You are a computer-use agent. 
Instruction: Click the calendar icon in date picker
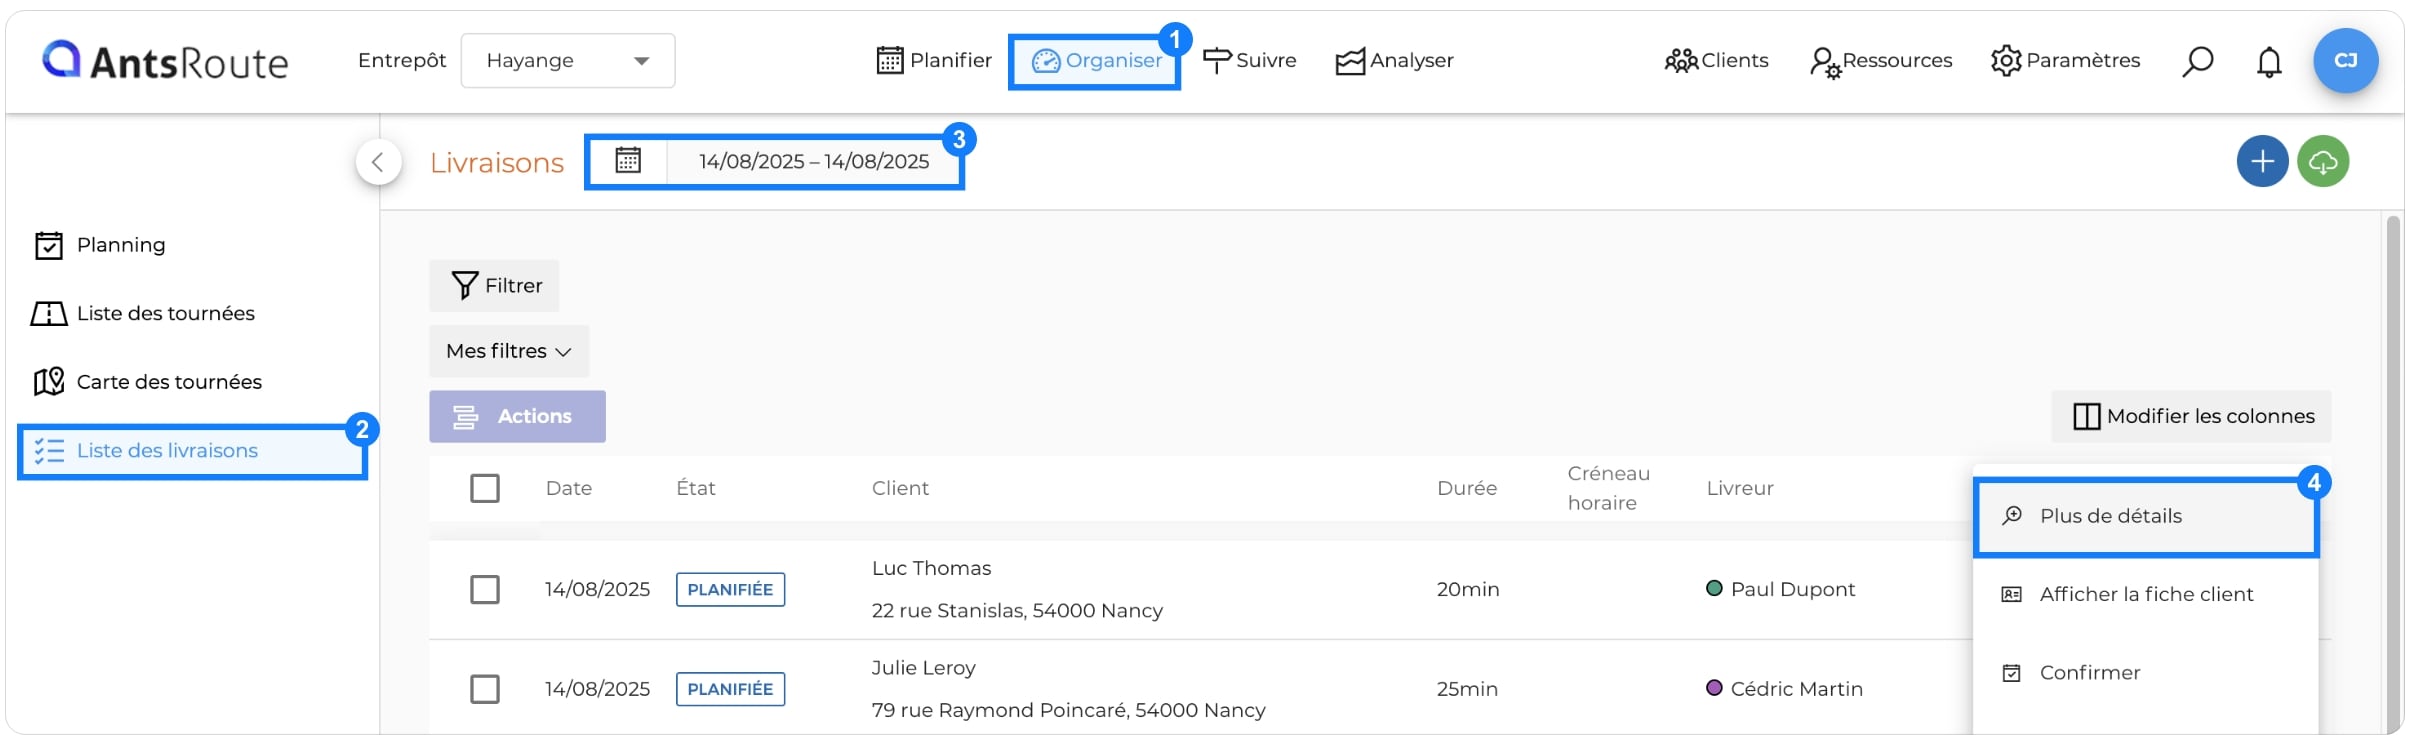(x=628, y=161)
